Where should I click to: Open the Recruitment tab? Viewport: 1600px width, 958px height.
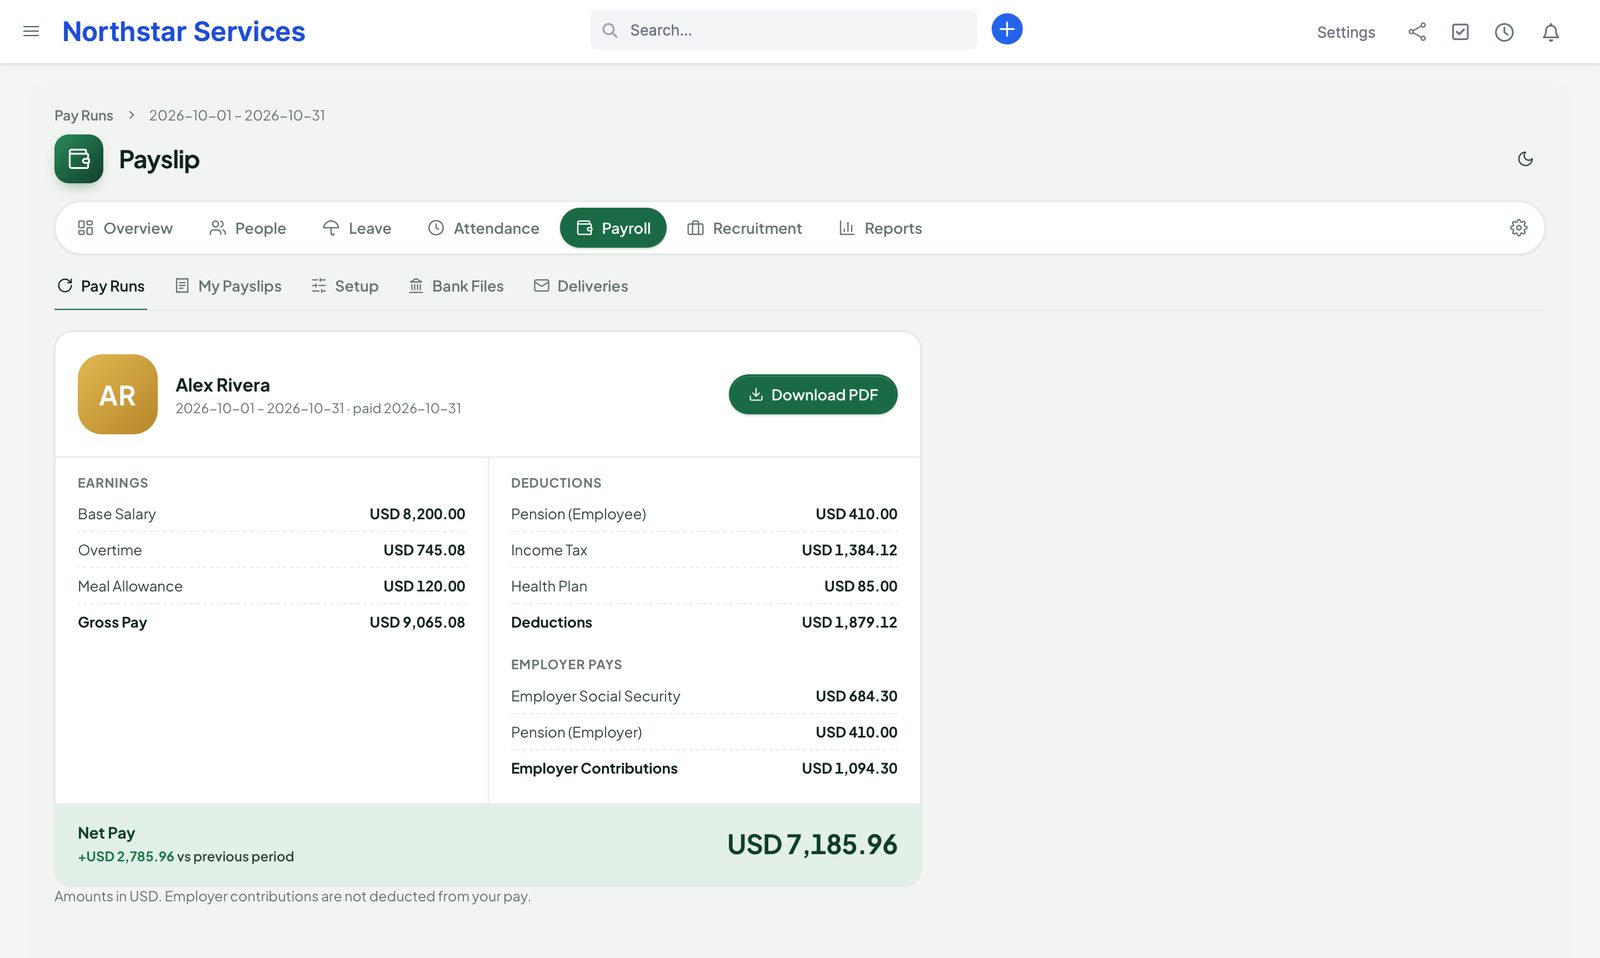[745, 228]
